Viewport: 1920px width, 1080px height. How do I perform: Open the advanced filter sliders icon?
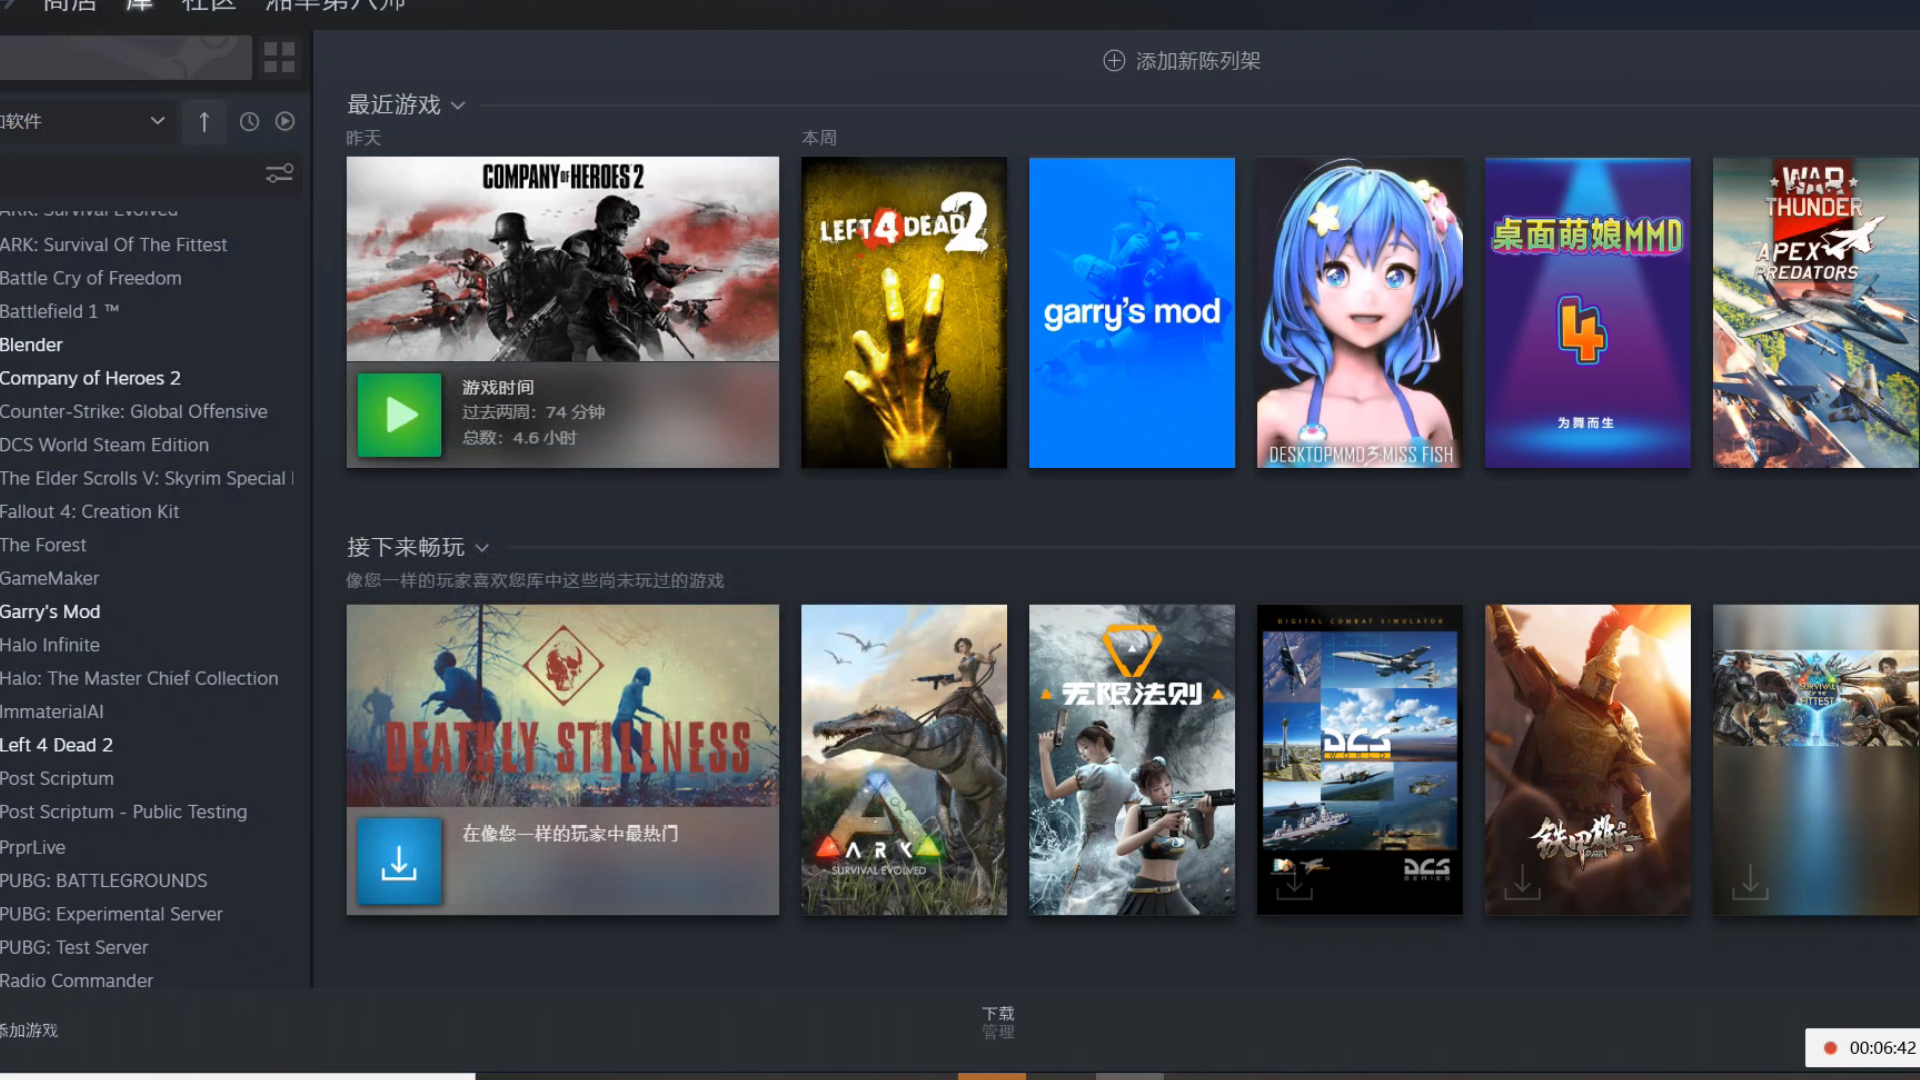[279, 174]
